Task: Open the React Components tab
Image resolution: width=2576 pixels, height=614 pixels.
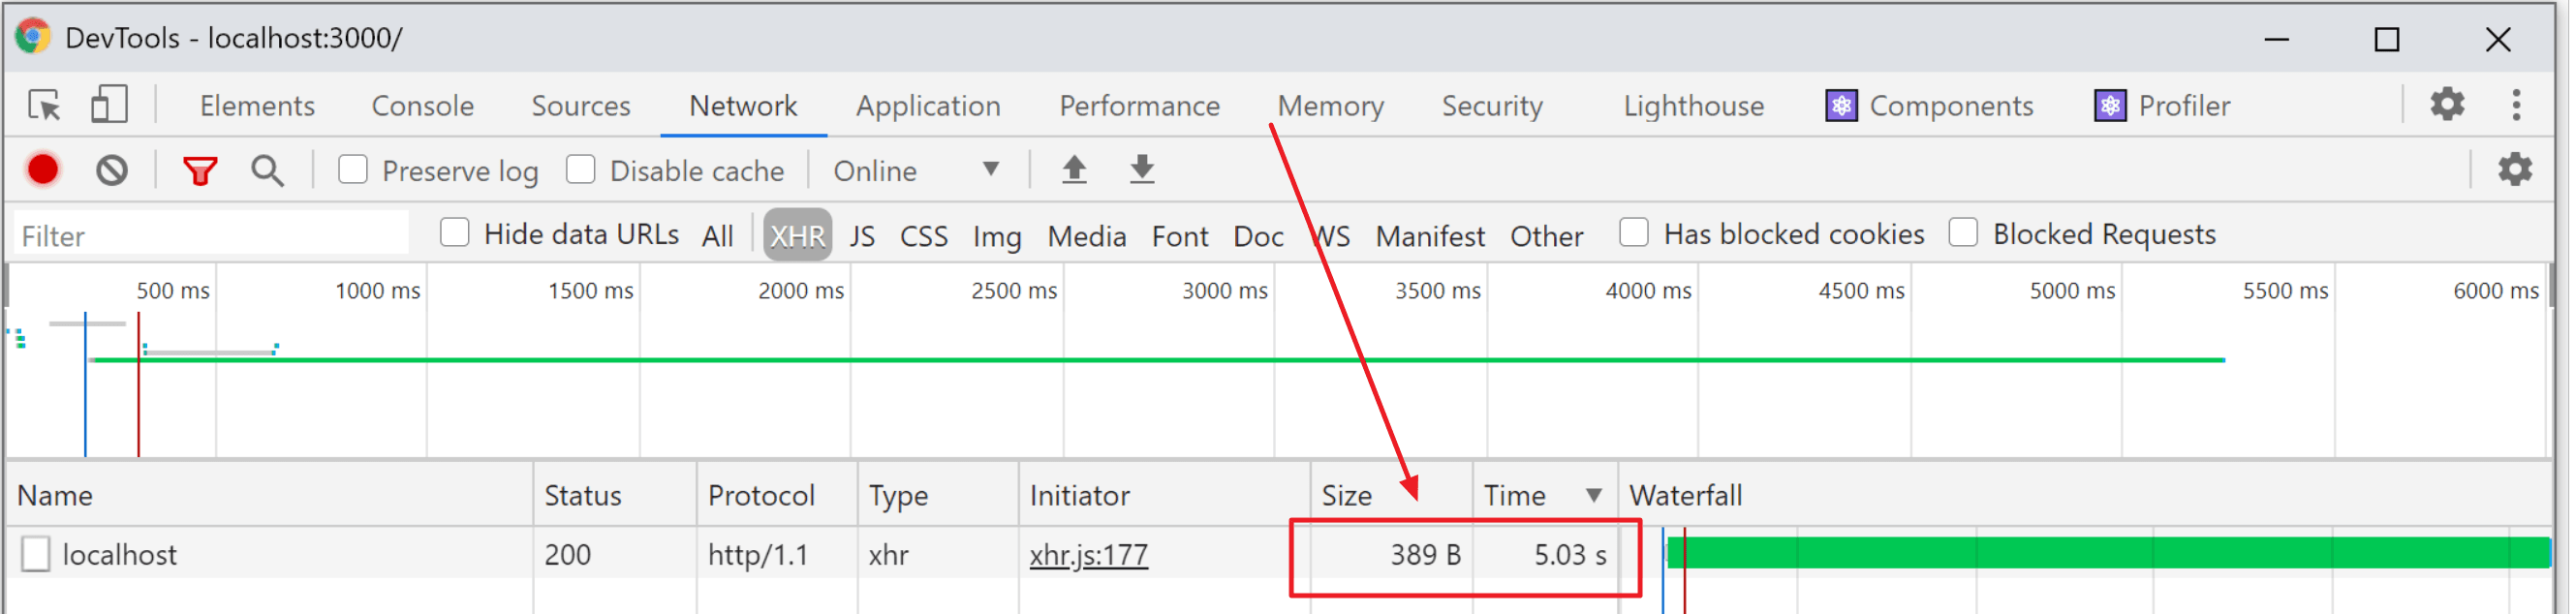Action: click(1951, 106)
